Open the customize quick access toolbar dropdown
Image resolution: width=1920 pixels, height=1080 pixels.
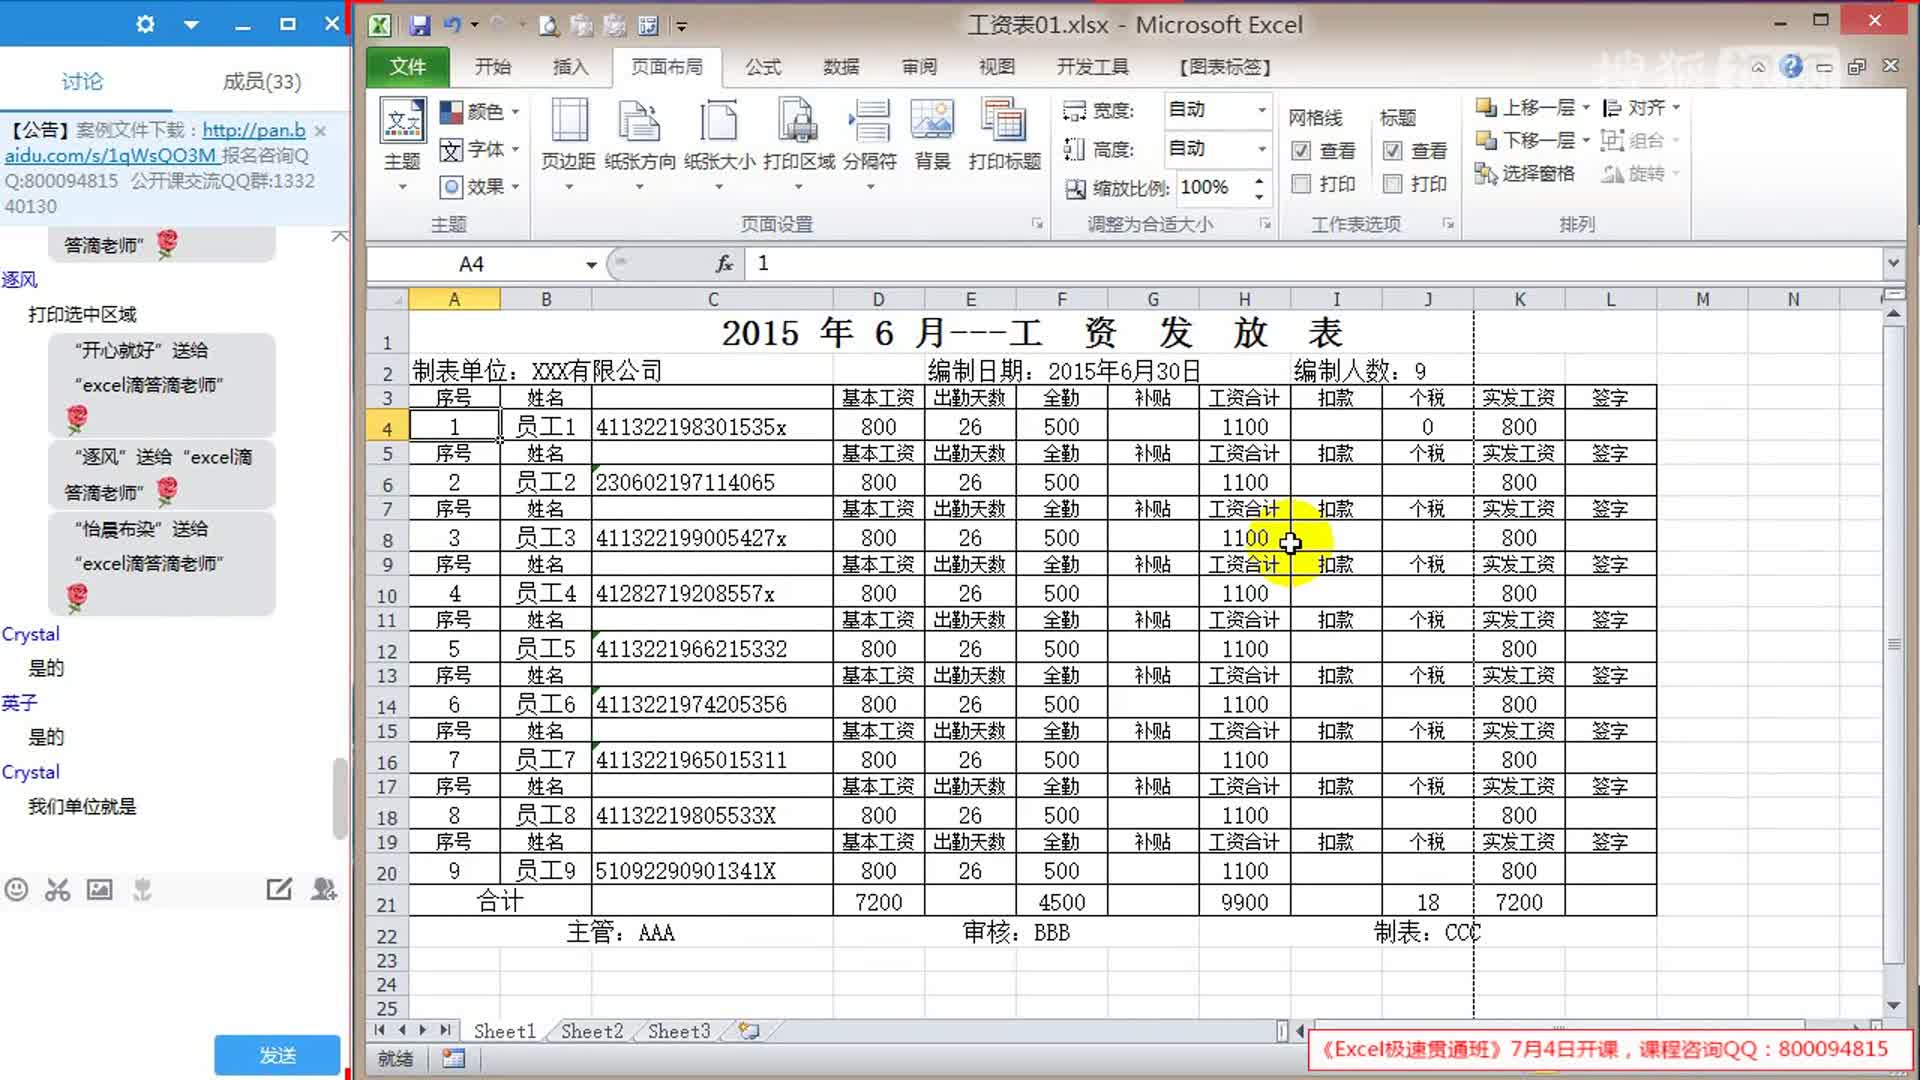(681, 26)
